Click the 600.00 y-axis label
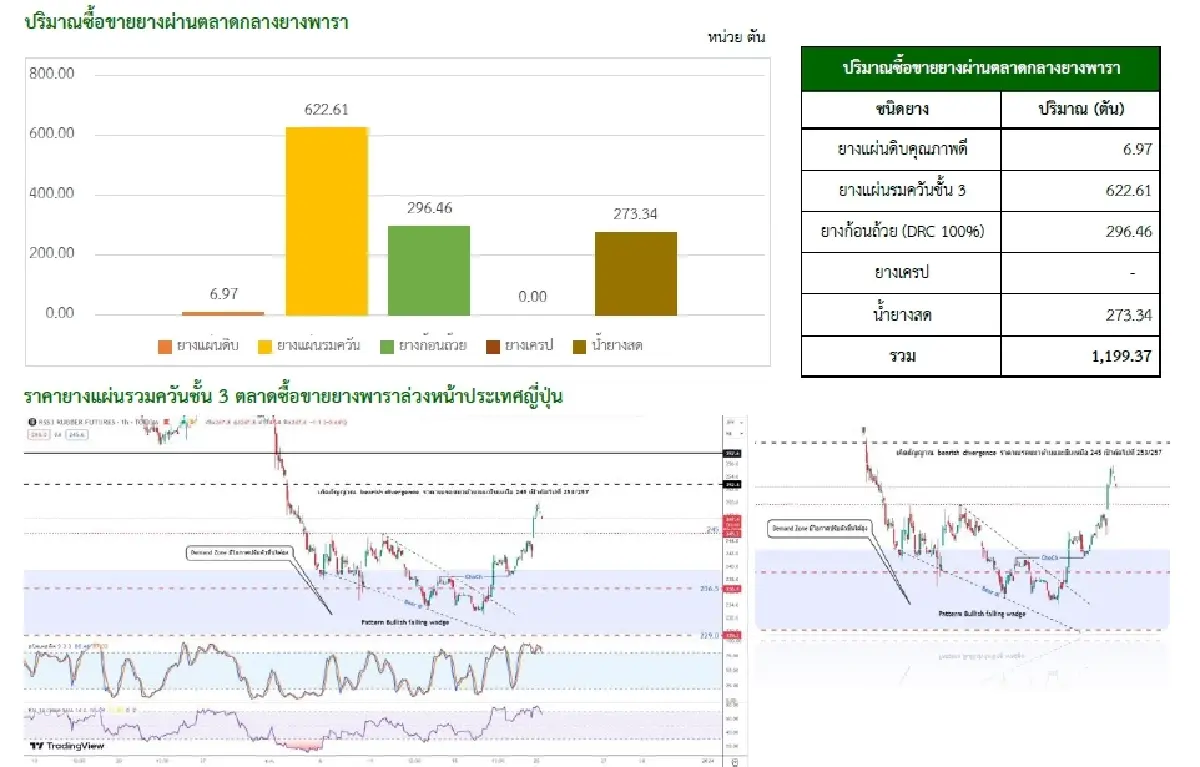 tap(52, 134)
